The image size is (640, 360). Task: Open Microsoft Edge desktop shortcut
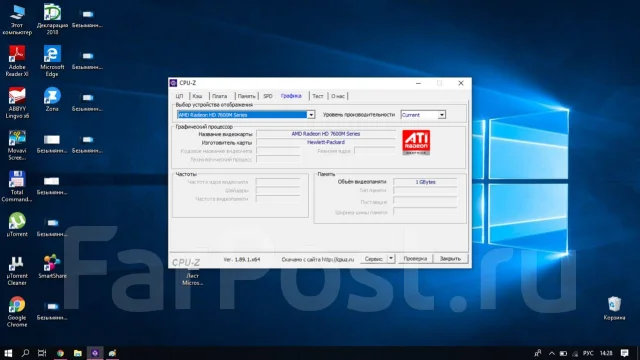52,61
